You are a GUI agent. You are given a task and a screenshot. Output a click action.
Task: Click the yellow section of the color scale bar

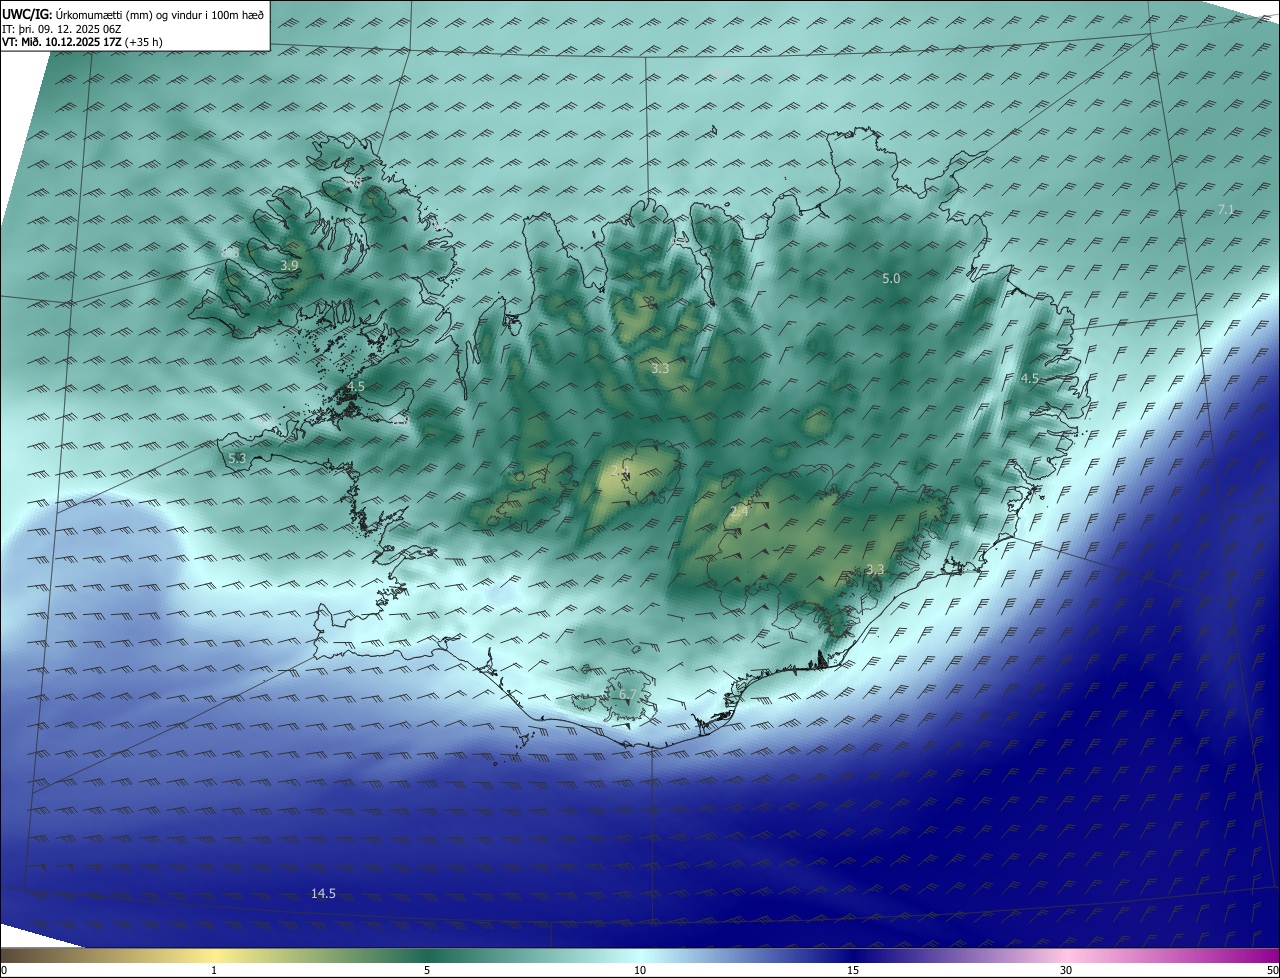point(215,955)
